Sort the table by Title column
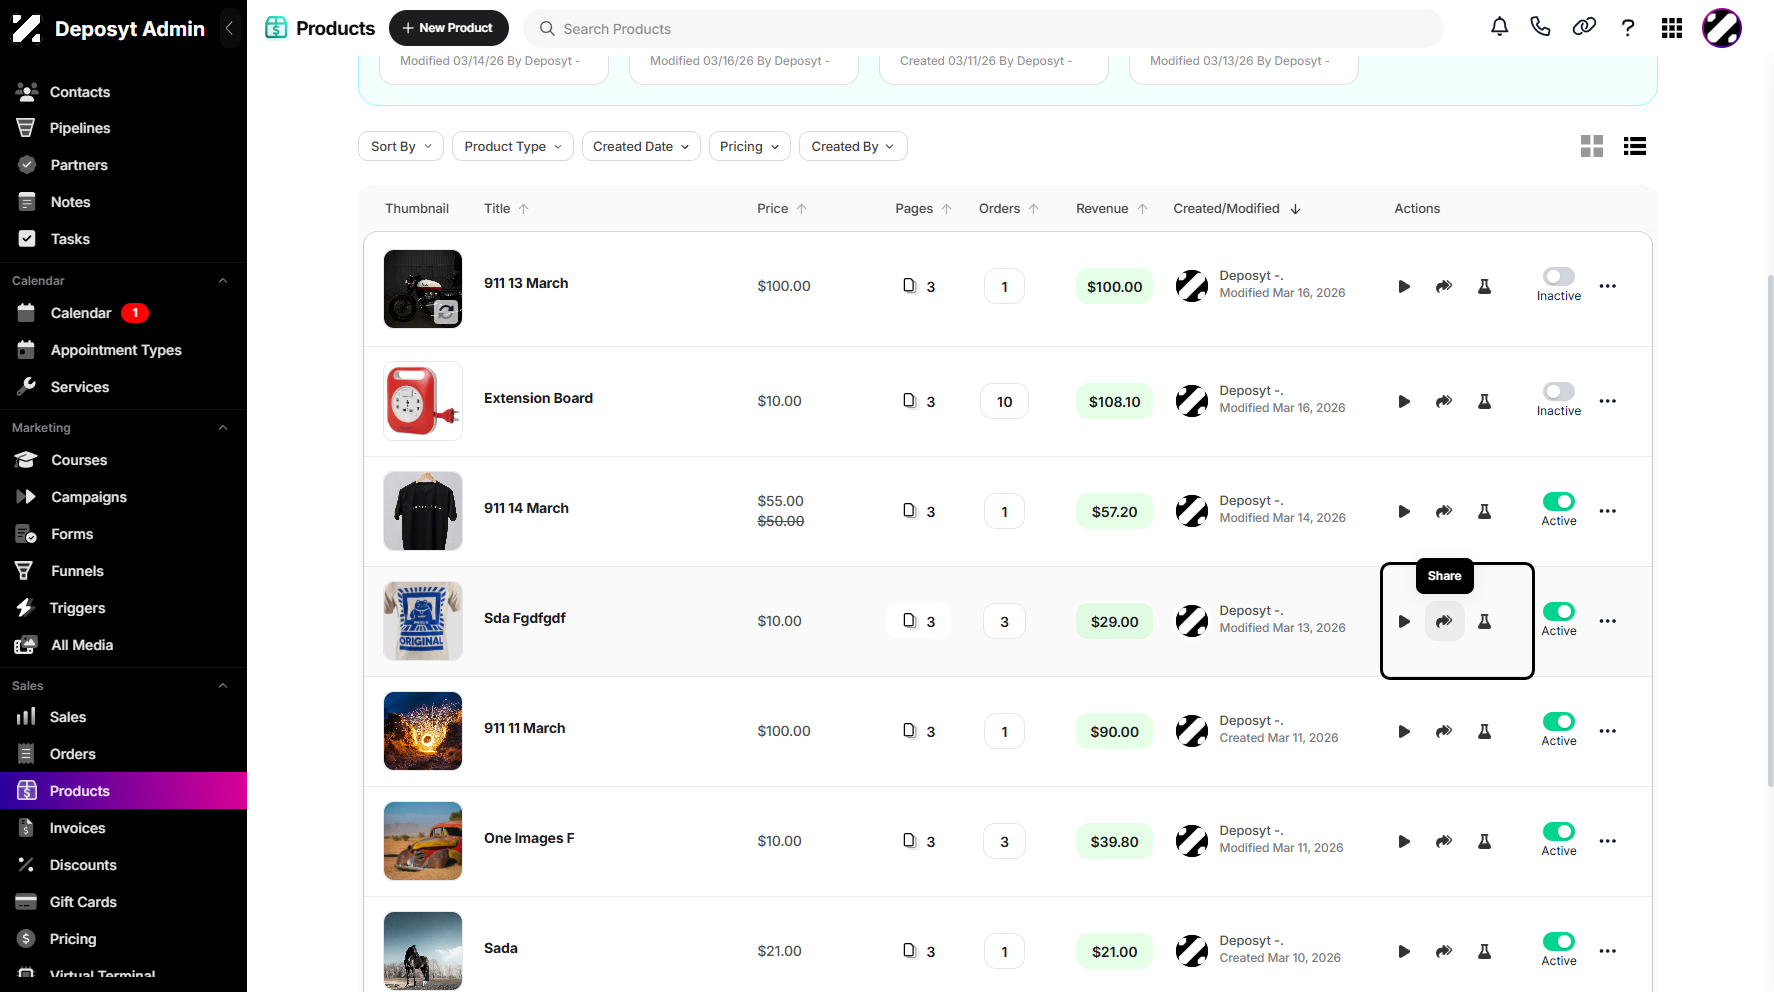Viewport: 1774px width, 992px height. coord(506,208)
